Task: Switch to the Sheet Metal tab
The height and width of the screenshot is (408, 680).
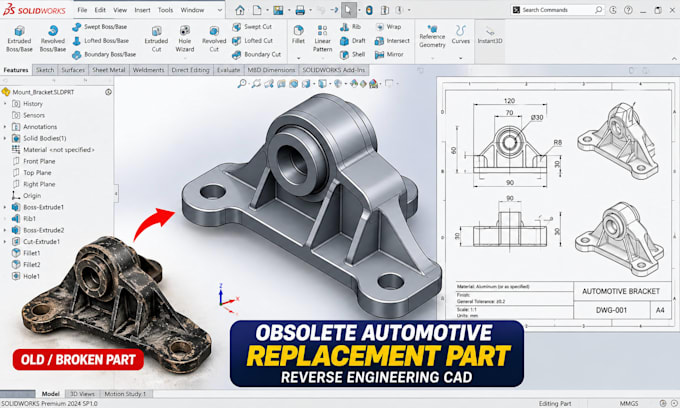Action: pyautogui.click(x=108, y=70)
